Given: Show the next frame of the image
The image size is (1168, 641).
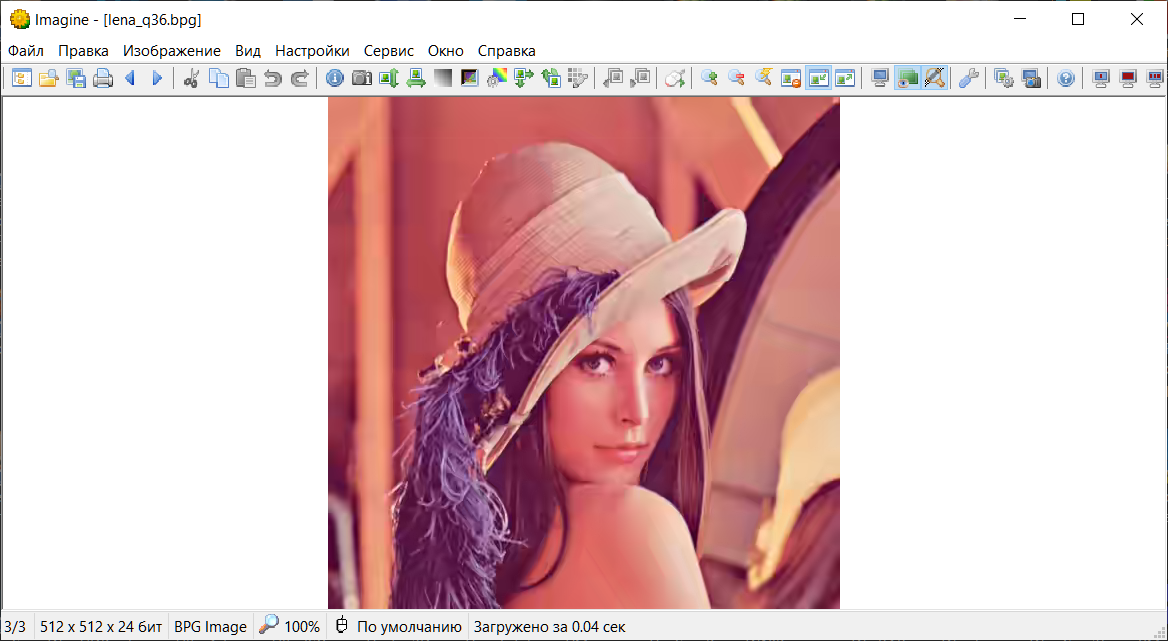Looking at the screenshot, I should [x=639, y=77].
